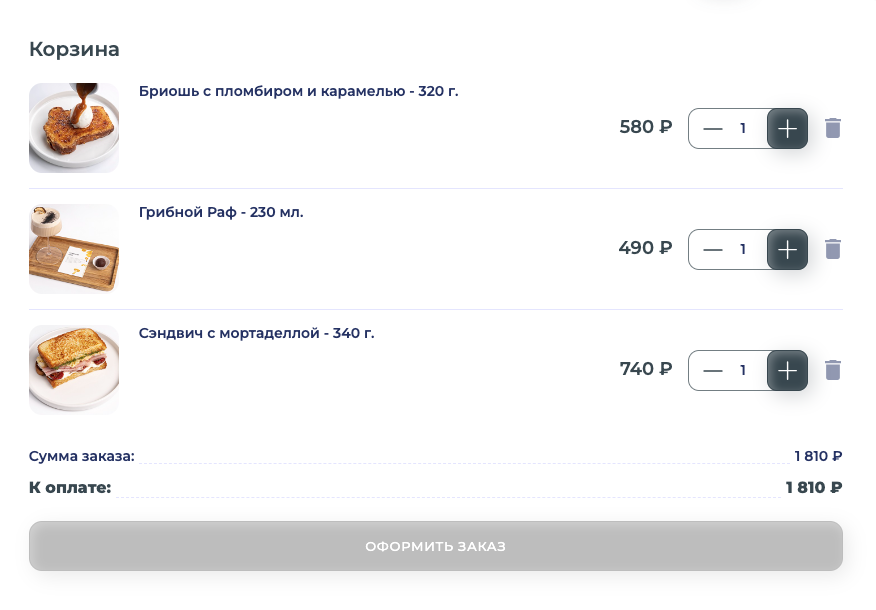This screenshot has height=610, width=876.
Task: Decrease quantity of brioche with ice cream
Action: (x=712, y=128)
